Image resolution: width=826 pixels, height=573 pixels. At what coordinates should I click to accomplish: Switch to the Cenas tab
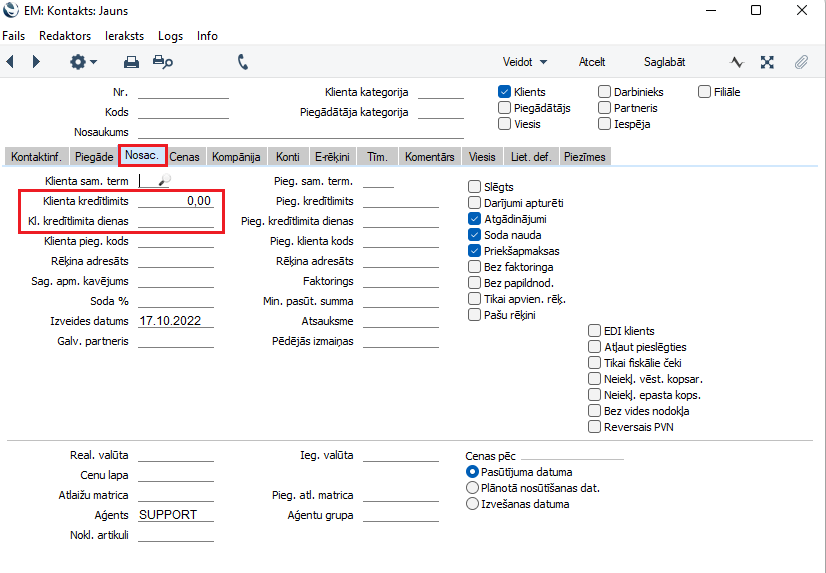tap(184, 157)
